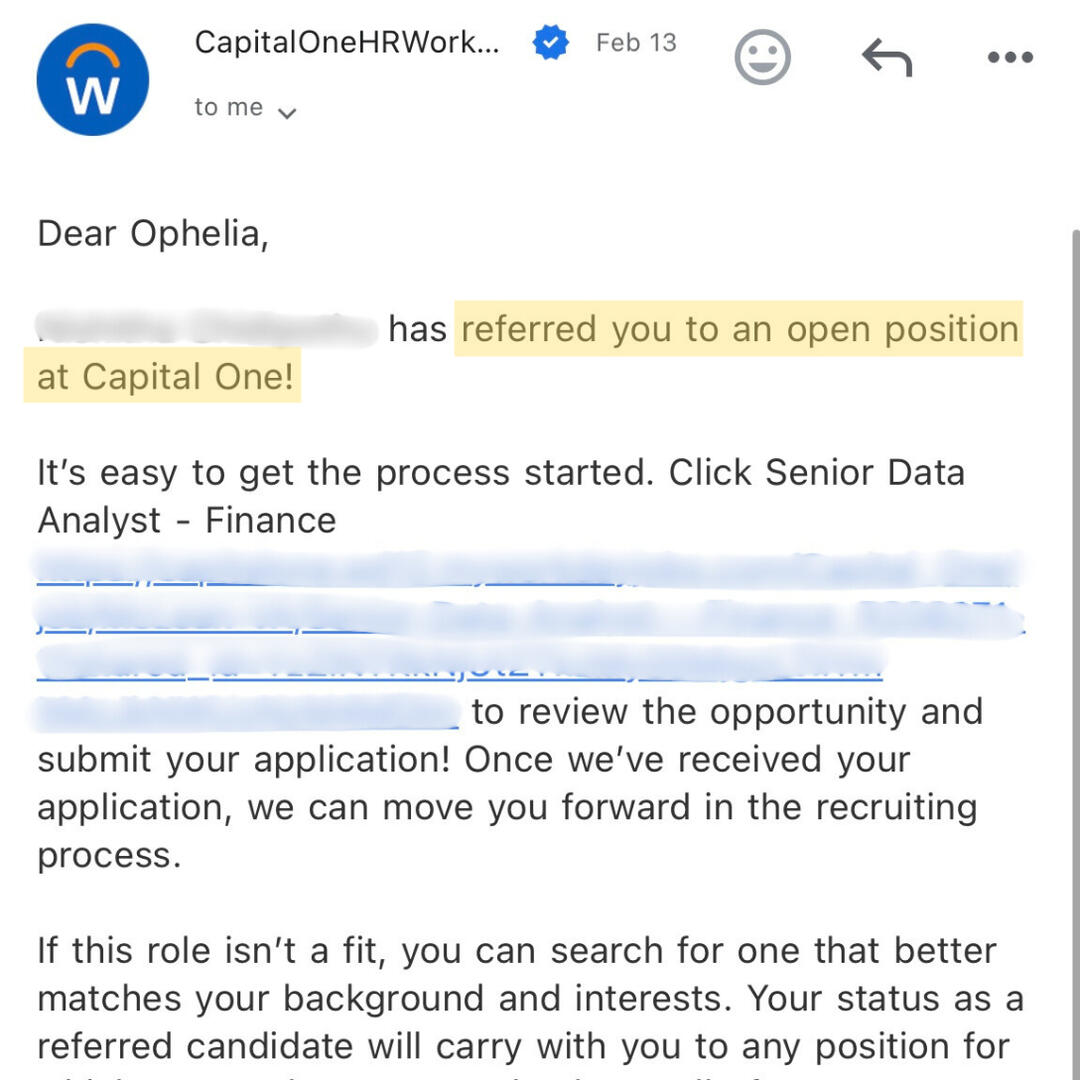The height and width of the screenshot is (1080, 1080).
Task: Tap the blue verified sender badge
Action: [x=550, y=43]
